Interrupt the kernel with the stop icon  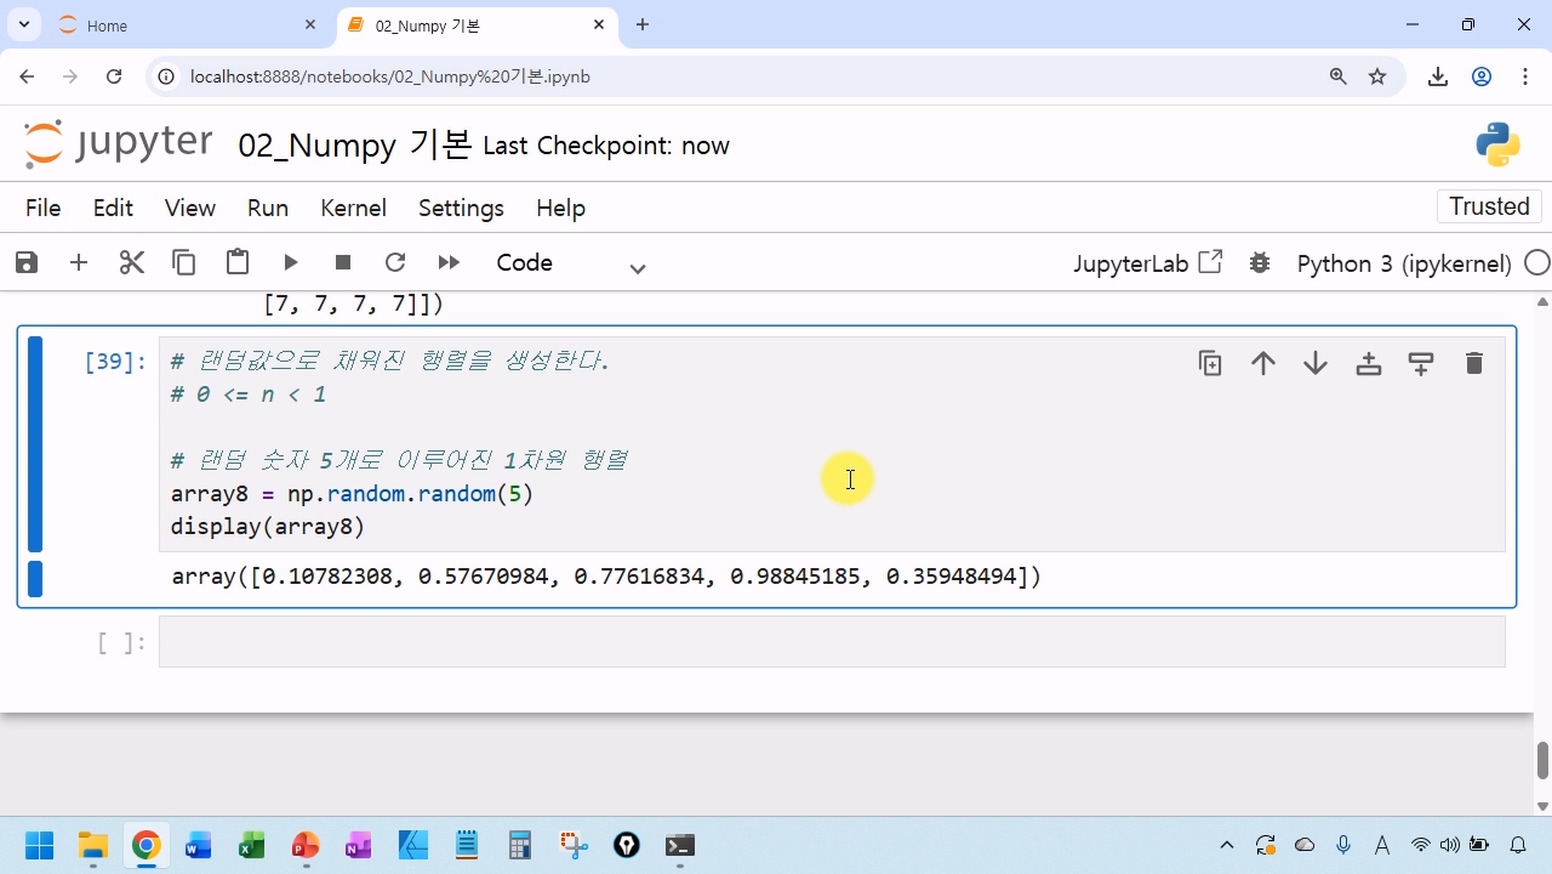[343, 262]
